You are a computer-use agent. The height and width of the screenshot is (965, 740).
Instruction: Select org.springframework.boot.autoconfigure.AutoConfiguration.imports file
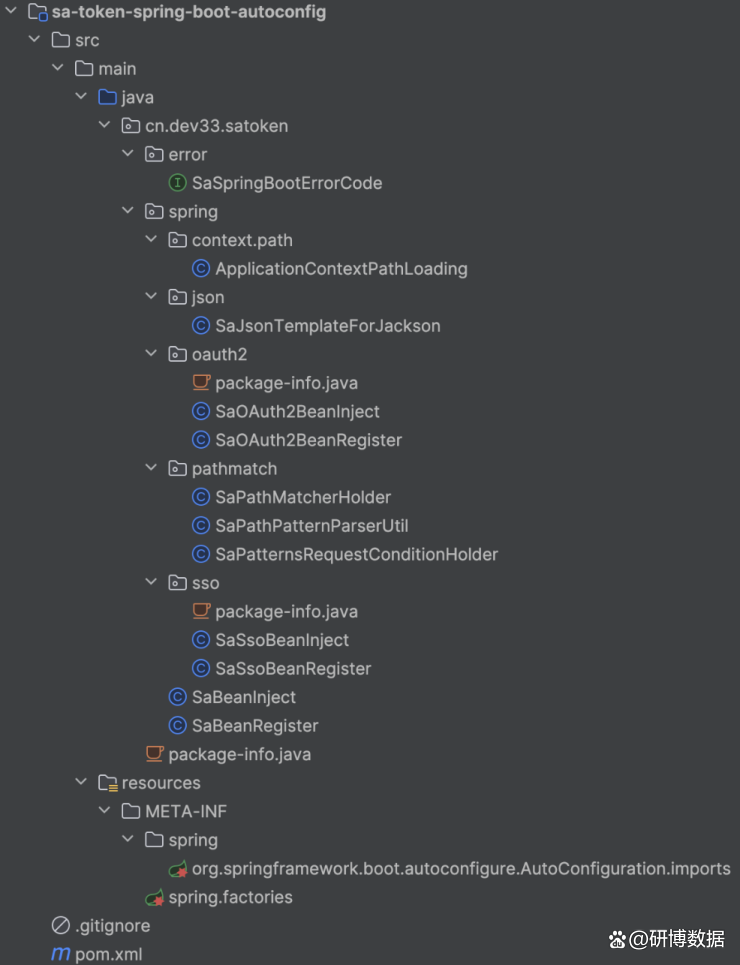click(x=461, y=869)
